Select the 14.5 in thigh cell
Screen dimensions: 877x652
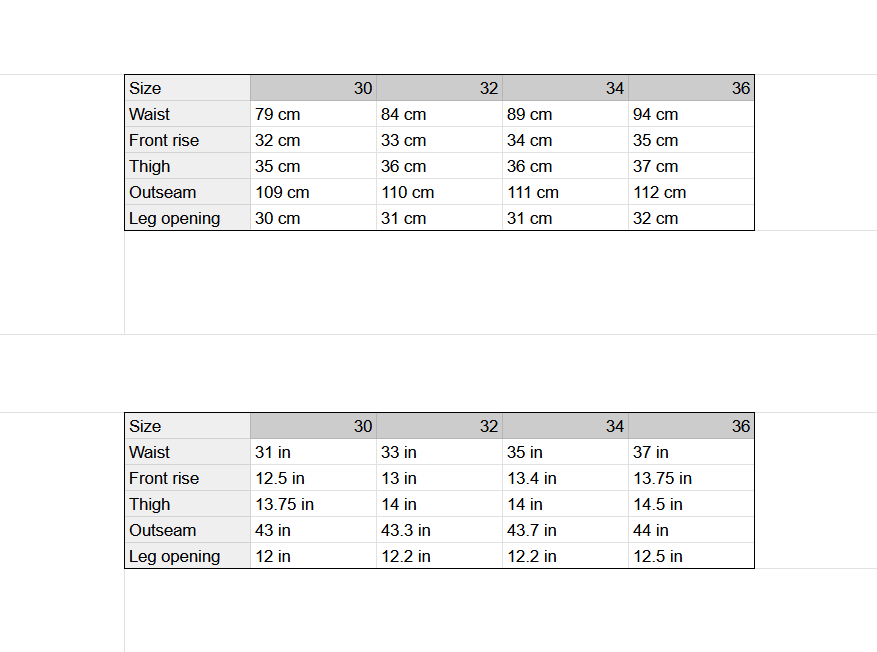pyautogui.click(x=658, y=505)
